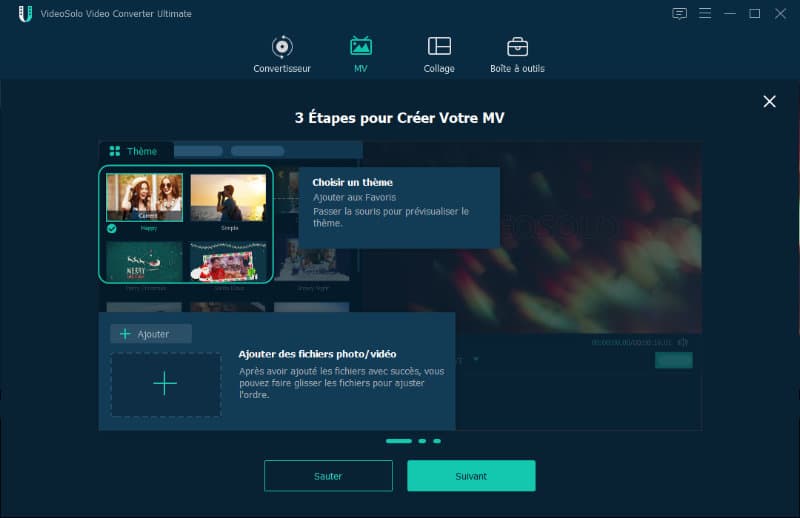Screen dimensions: 800x518
Task: Click the feedback message icon in title bar
Action: click(x=679, y=14)
